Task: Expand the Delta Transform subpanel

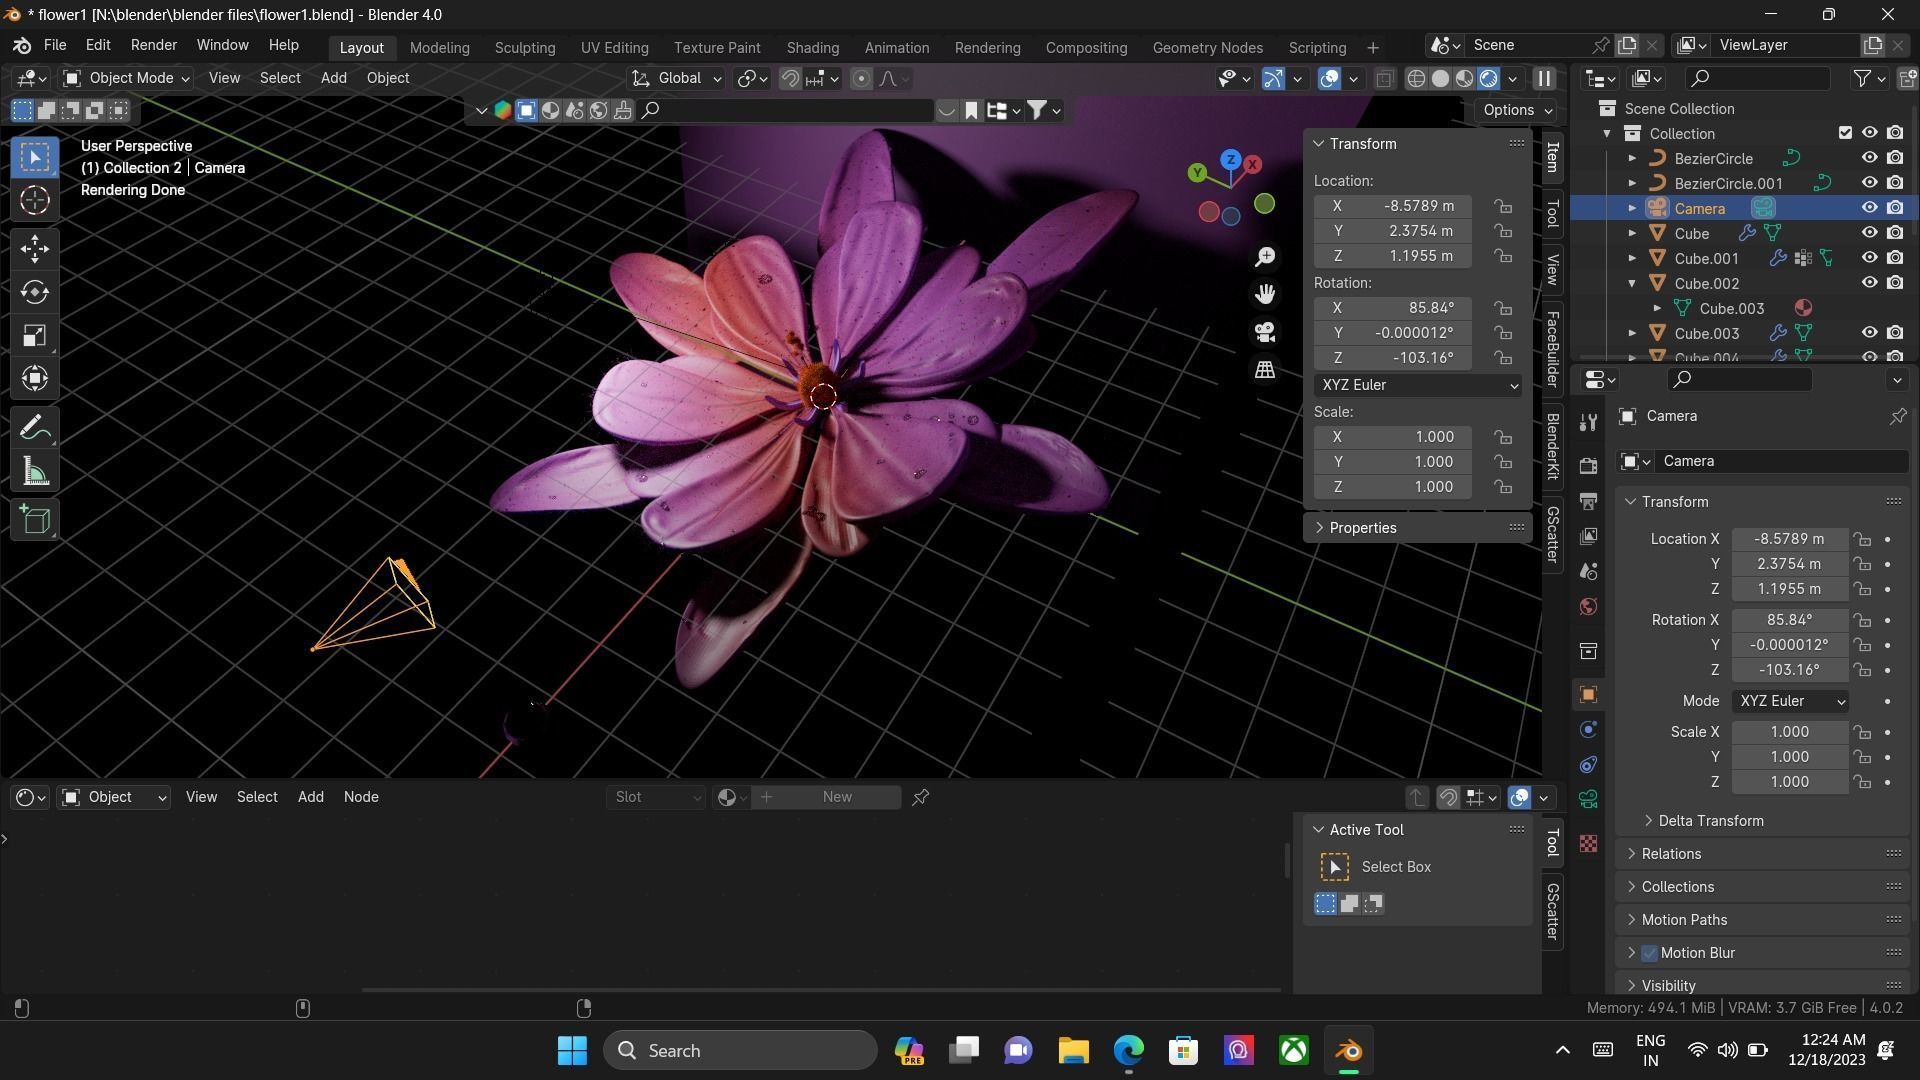Action: click(x=1710, y=822)
